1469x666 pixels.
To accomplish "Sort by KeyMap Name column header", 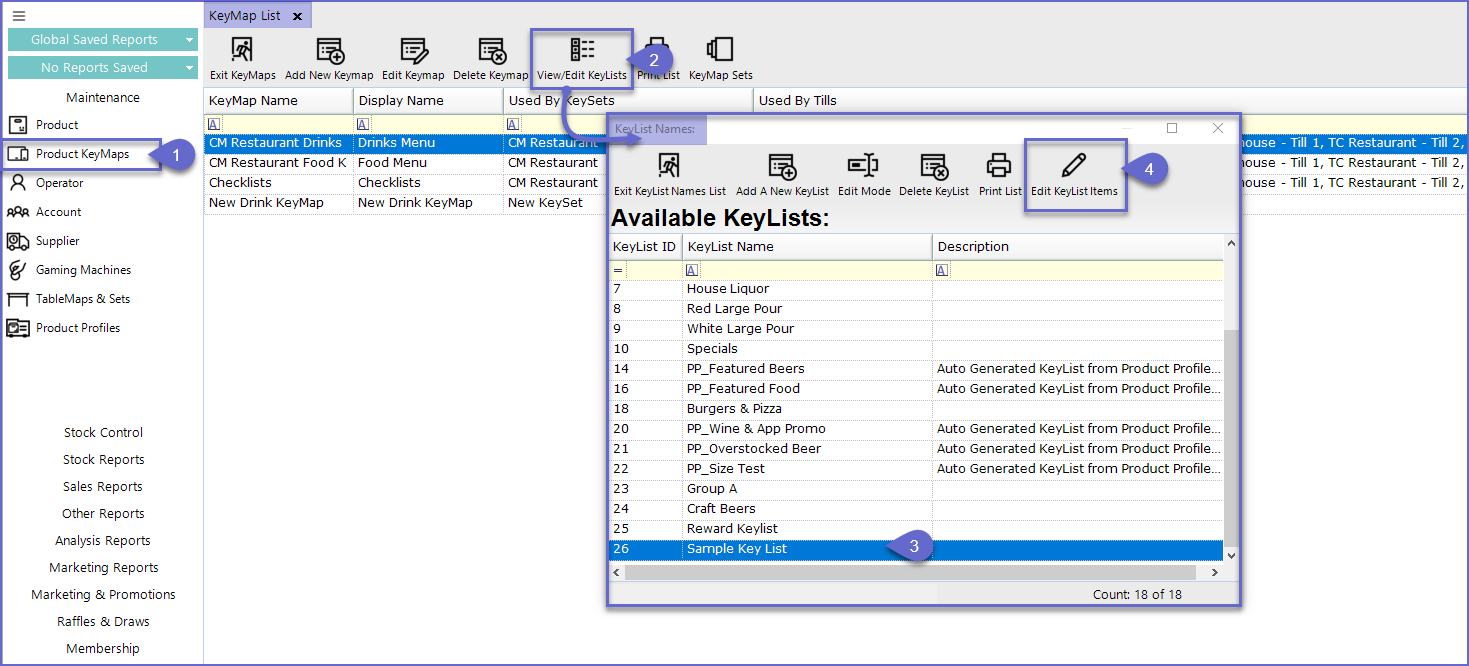I will (x=279, y=101).
